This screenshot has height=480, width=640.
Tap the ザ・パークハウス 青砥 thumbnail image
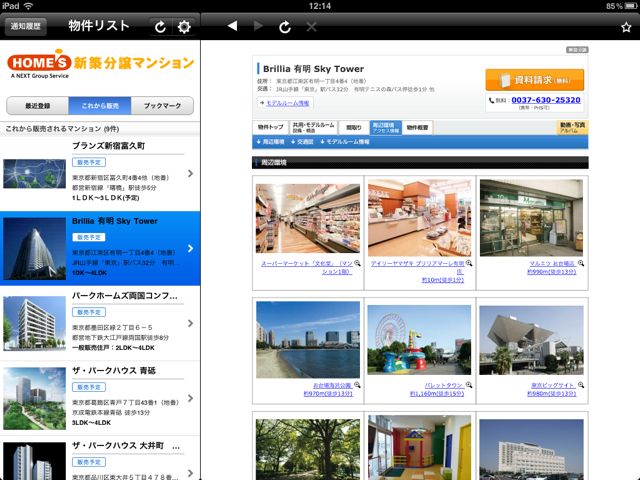click(34, 398)
